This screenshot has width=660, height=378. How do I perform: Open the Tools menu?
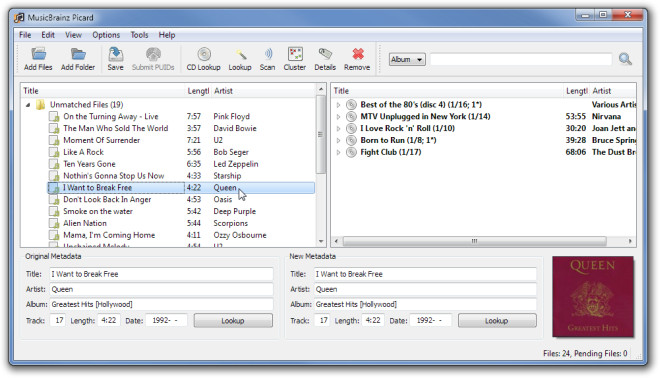[x=139, y=35]
